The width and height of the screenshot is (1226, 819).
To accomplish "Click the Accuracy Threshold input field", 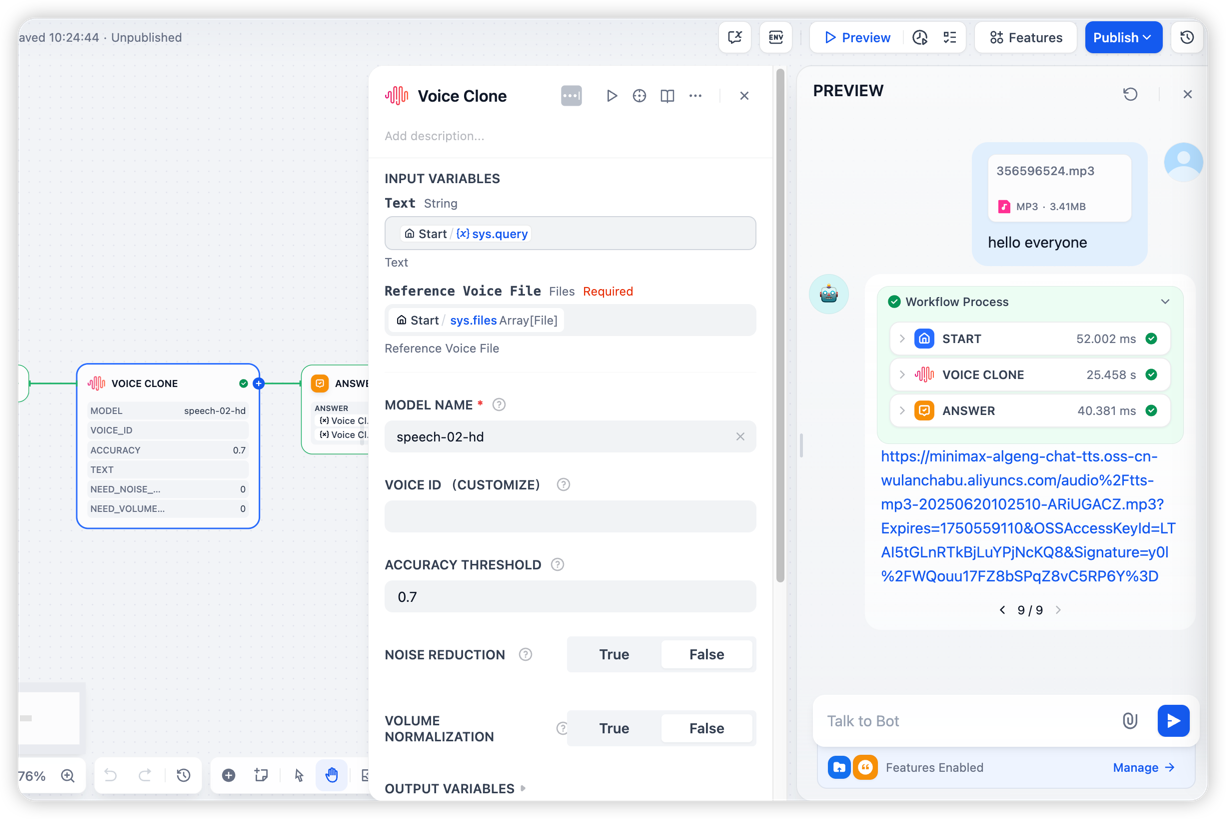I will 570,597.
